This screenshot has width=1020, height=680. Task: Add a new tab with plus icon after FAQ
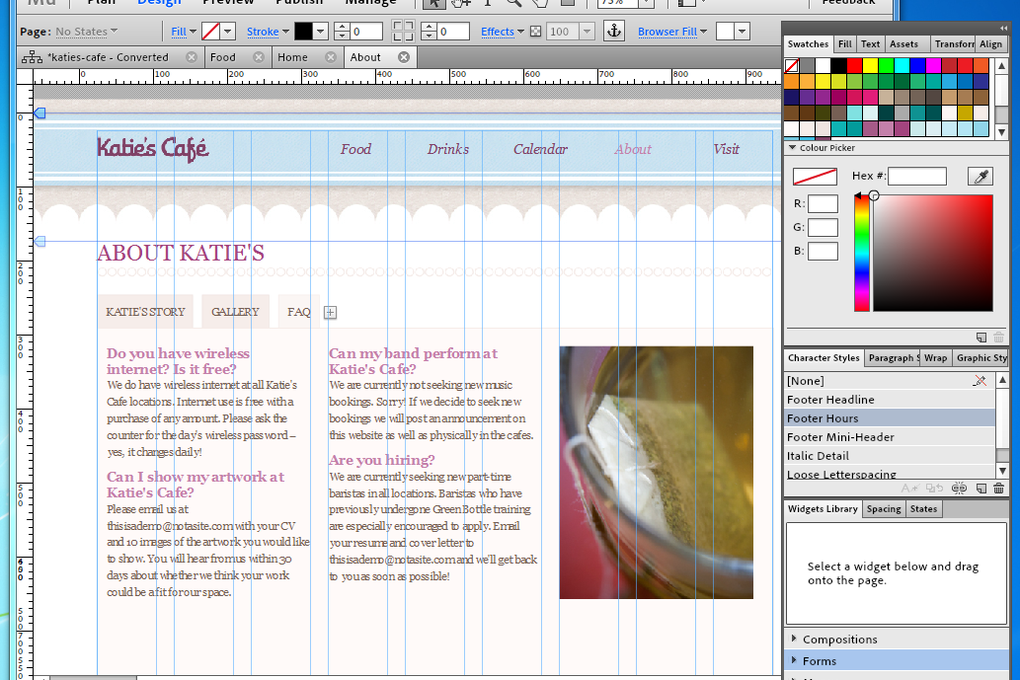click(x=330, y=312)
